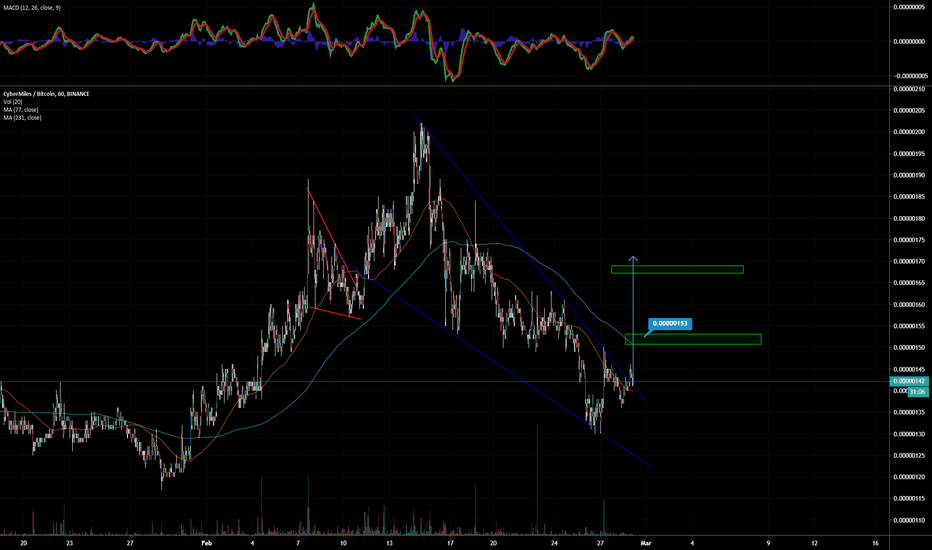The image size is (932, 550).
Task: Click the 0.00000170 price axis label
Action: pos(909,262)
